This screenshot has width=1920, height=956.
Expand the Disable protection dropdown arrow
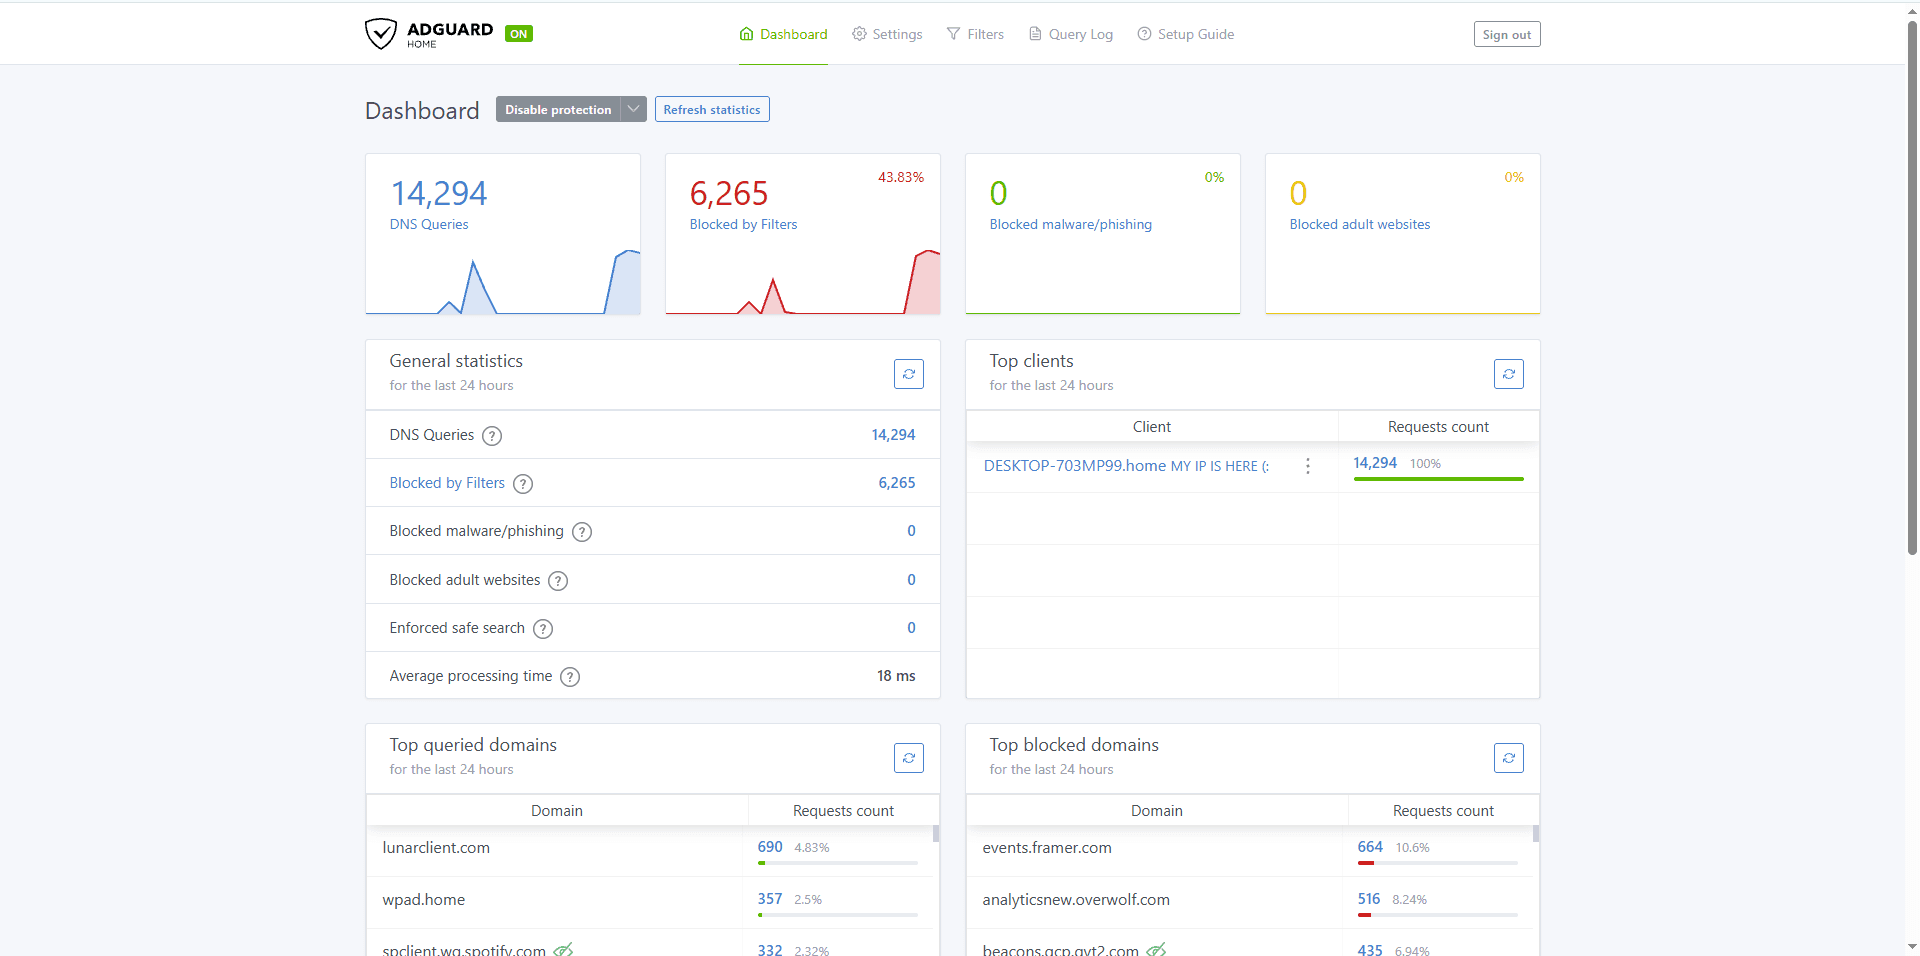pos(634,110)
